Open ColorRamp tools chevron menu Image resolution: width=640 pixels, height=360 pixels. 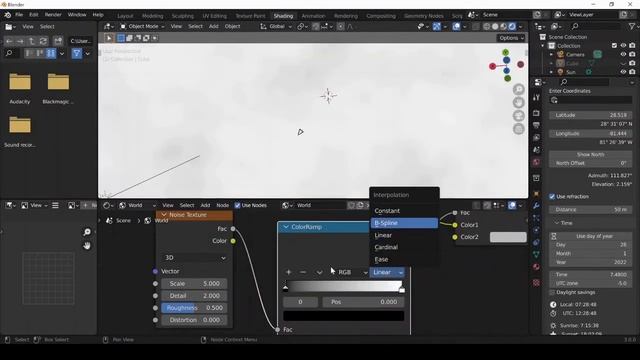click(319, 272)
